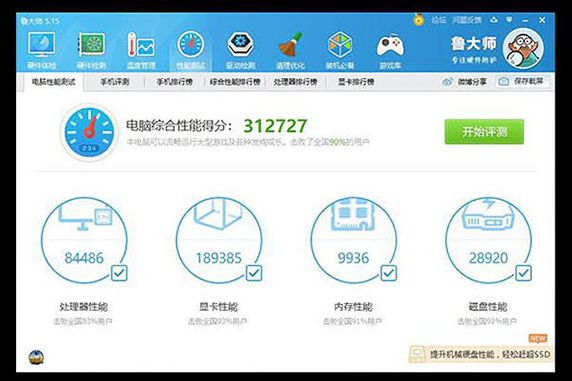
Task: Uncheck the 磁盘性能 test checkbox
Action: 523,273
